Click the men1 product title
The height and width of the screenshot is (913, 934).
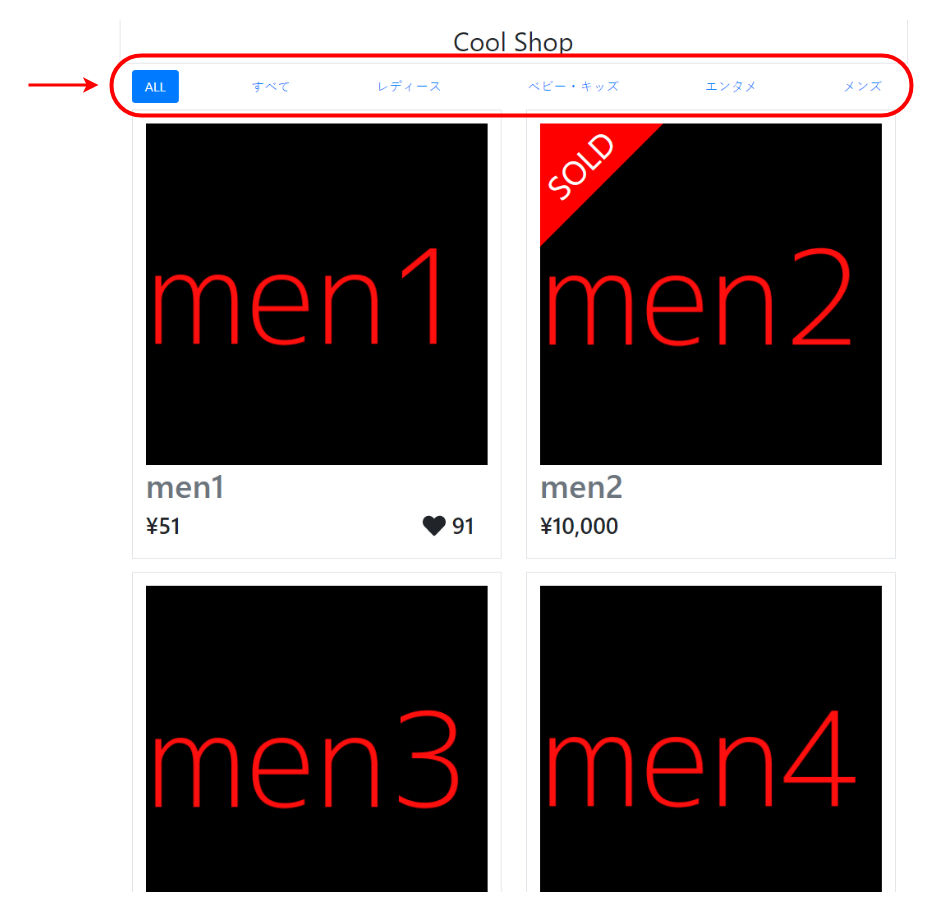coord(185,488)
